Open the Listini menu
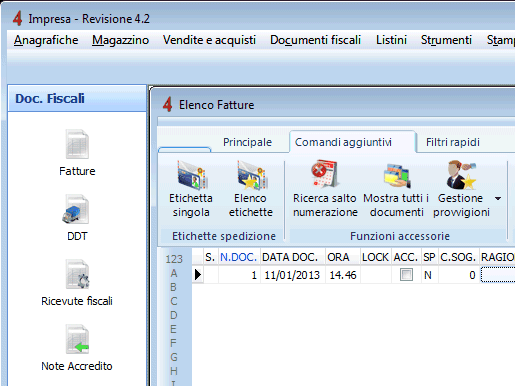Screen dimensions: 515x386 (x=391, y=40)
